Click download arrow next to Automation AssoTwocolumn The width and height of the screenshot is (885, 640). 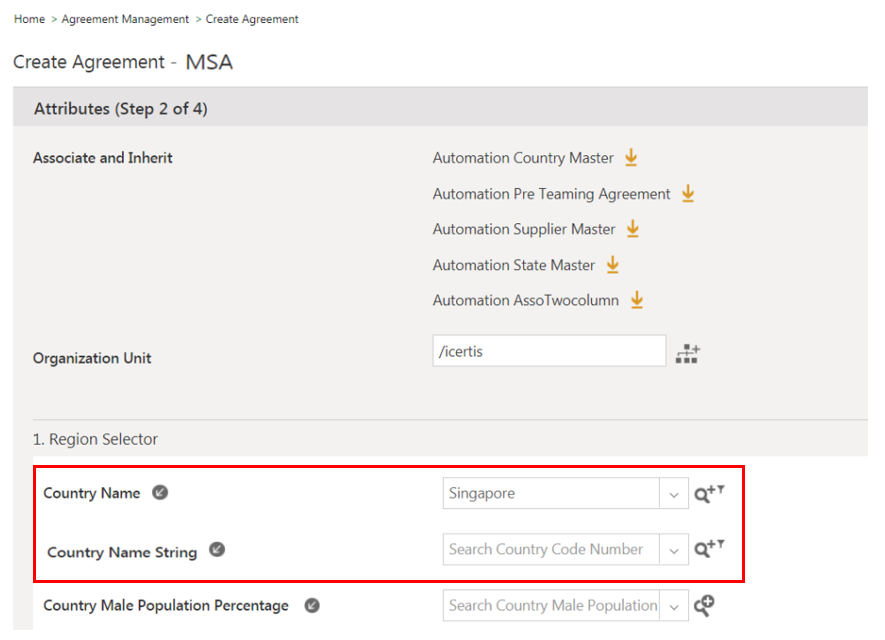pyautogui.click(x=636, y=300)
